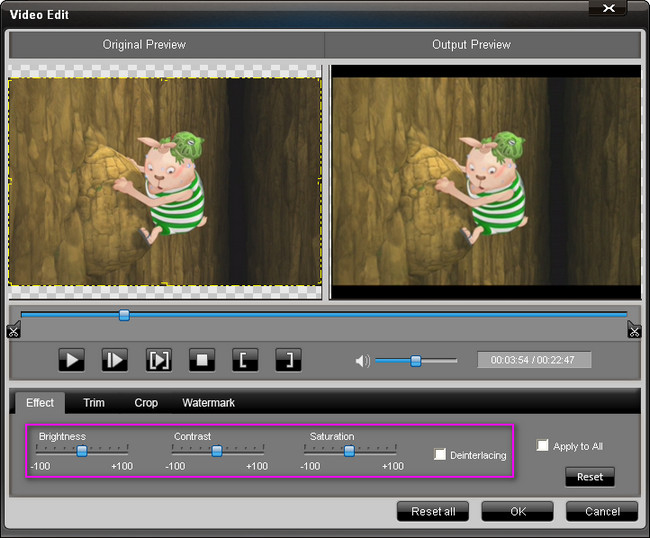Click the Brightness slider handle
The height and width of the screenshot is (538, 650).
coord(82,451)
